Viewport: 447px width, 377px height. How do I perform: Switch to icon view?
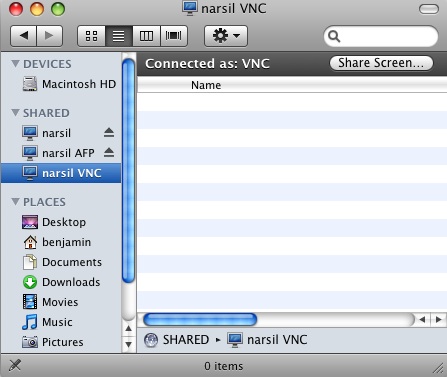[x=91, y=36]
